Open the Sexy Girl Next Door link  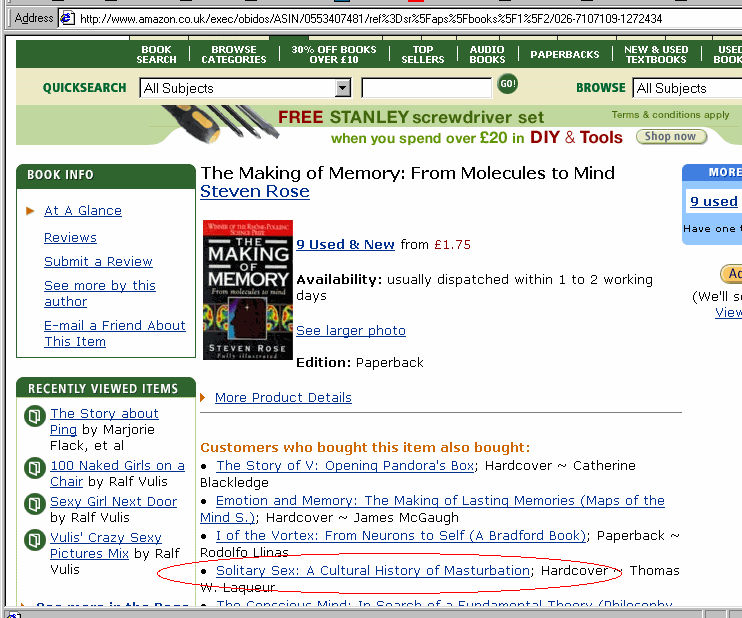[114, 501]
